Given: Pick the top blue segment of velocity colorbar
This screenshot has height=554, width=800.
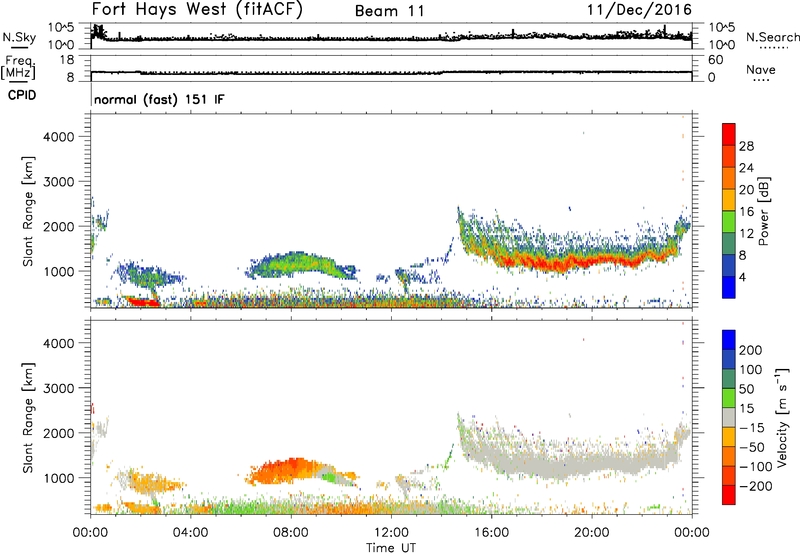Looking at the screenshot, I should [x=729, y=340].
